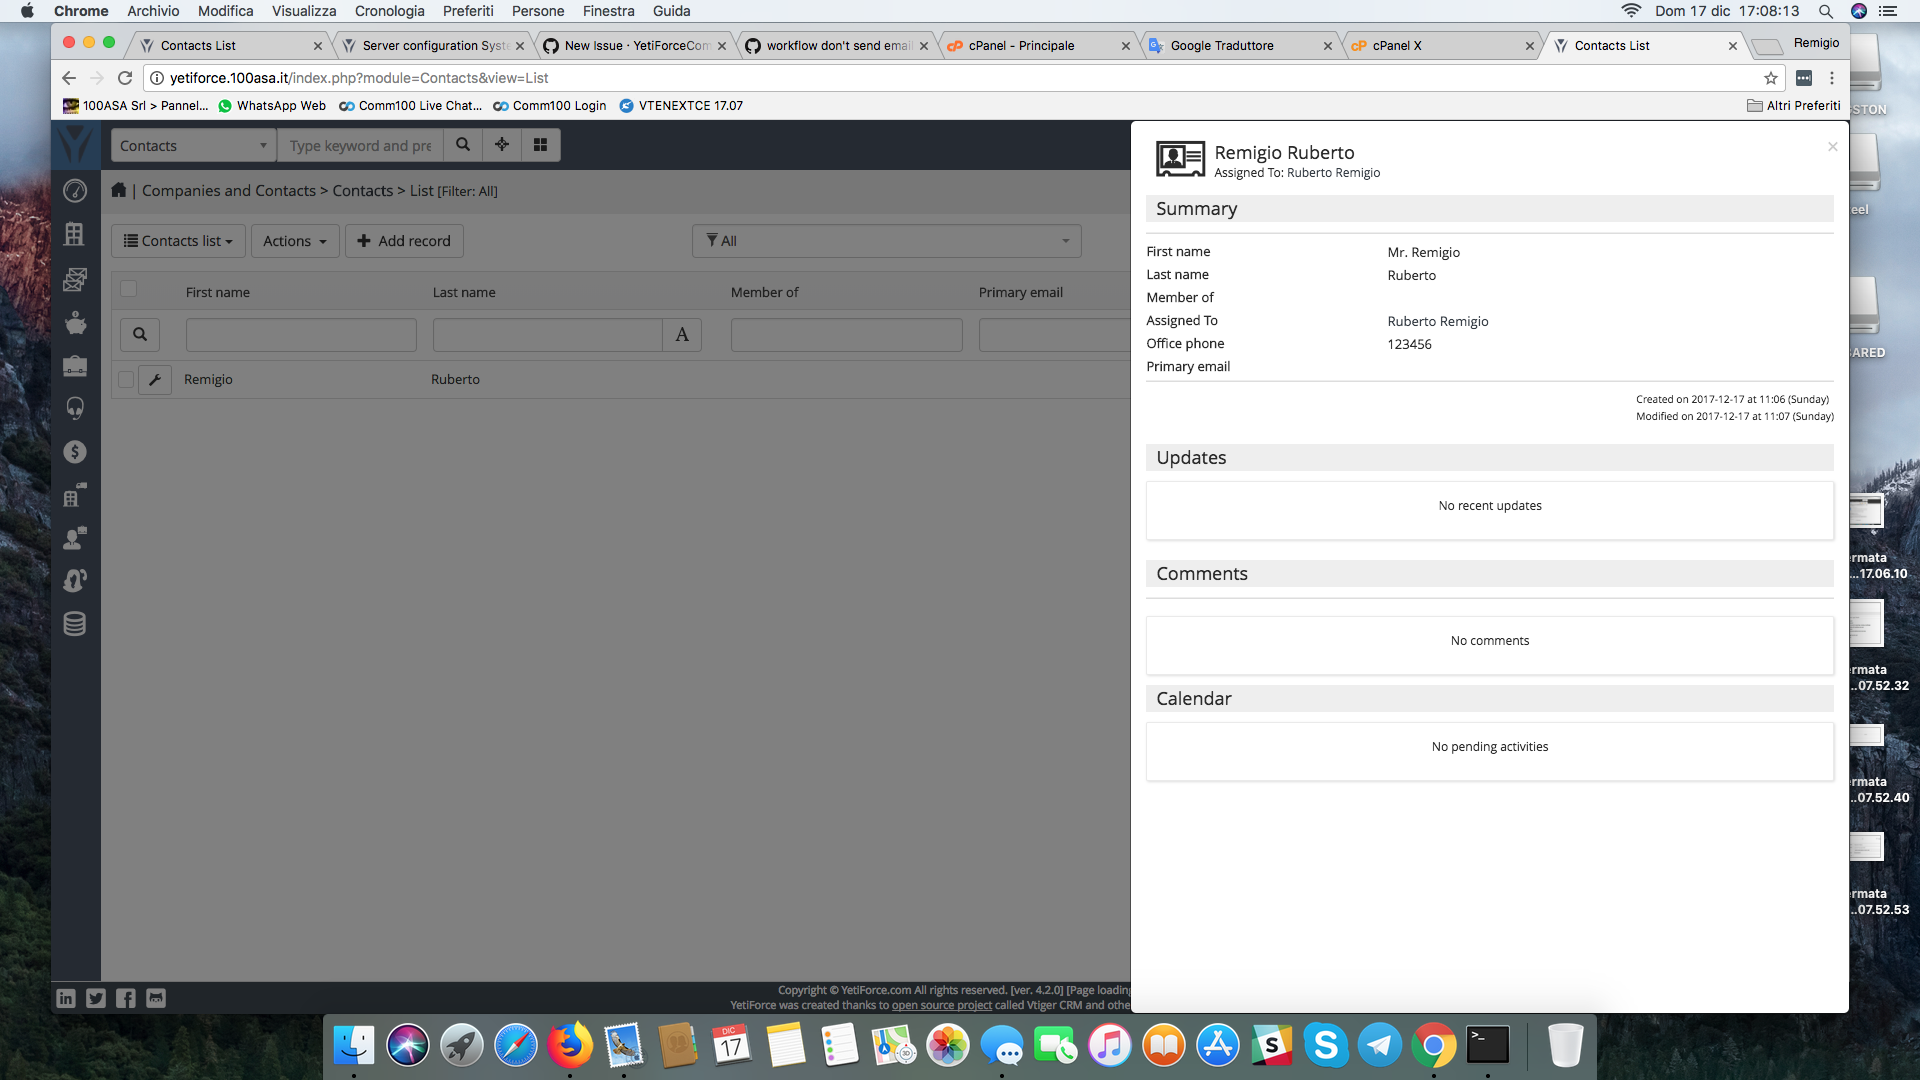Click in the First name filter field
1920x1080 pixels.
pyautogui.click(x=301, y=335)
